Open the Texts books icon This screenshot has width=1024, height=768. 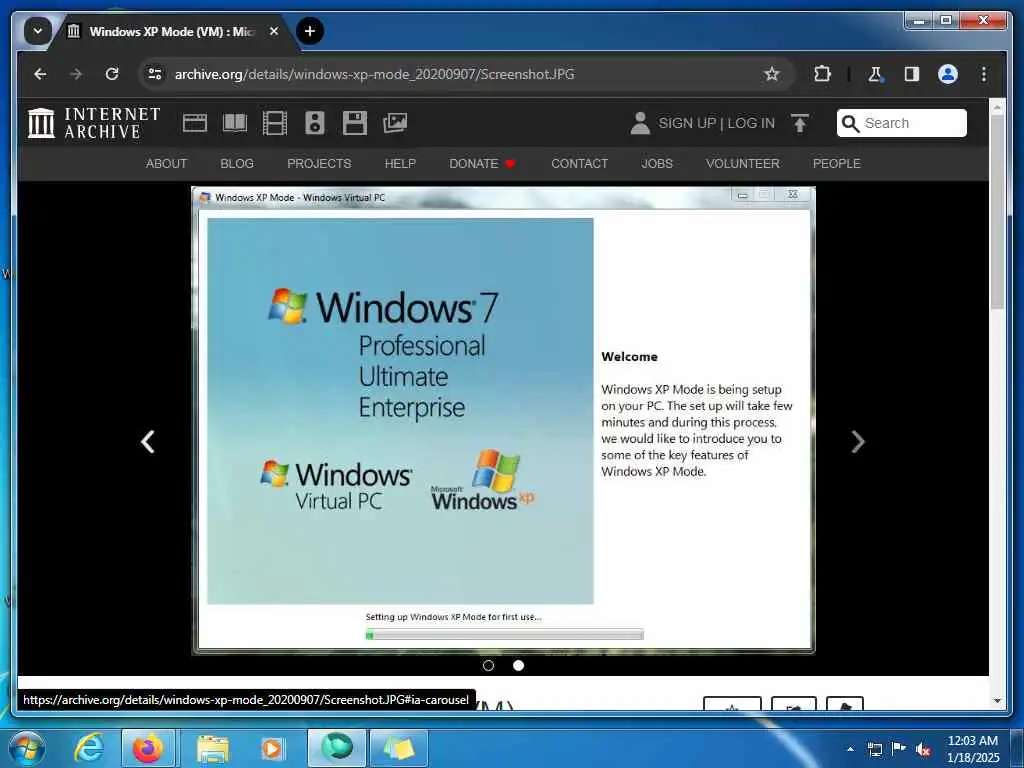point(235,123)
